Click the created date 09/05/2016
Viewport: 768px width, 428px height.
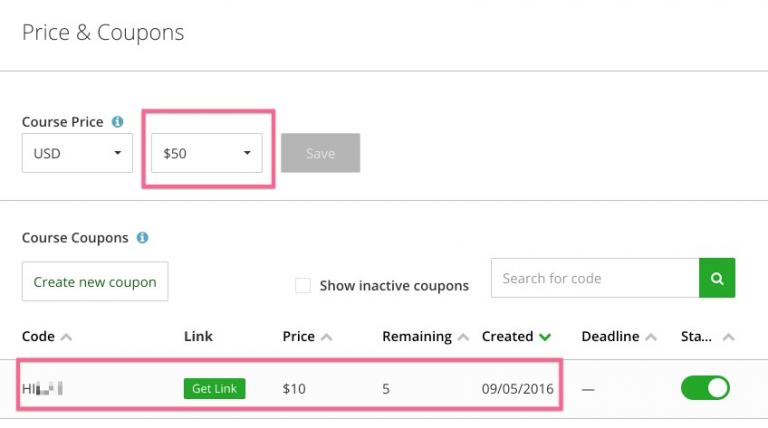pyautogui.click(x=518, y=389)
